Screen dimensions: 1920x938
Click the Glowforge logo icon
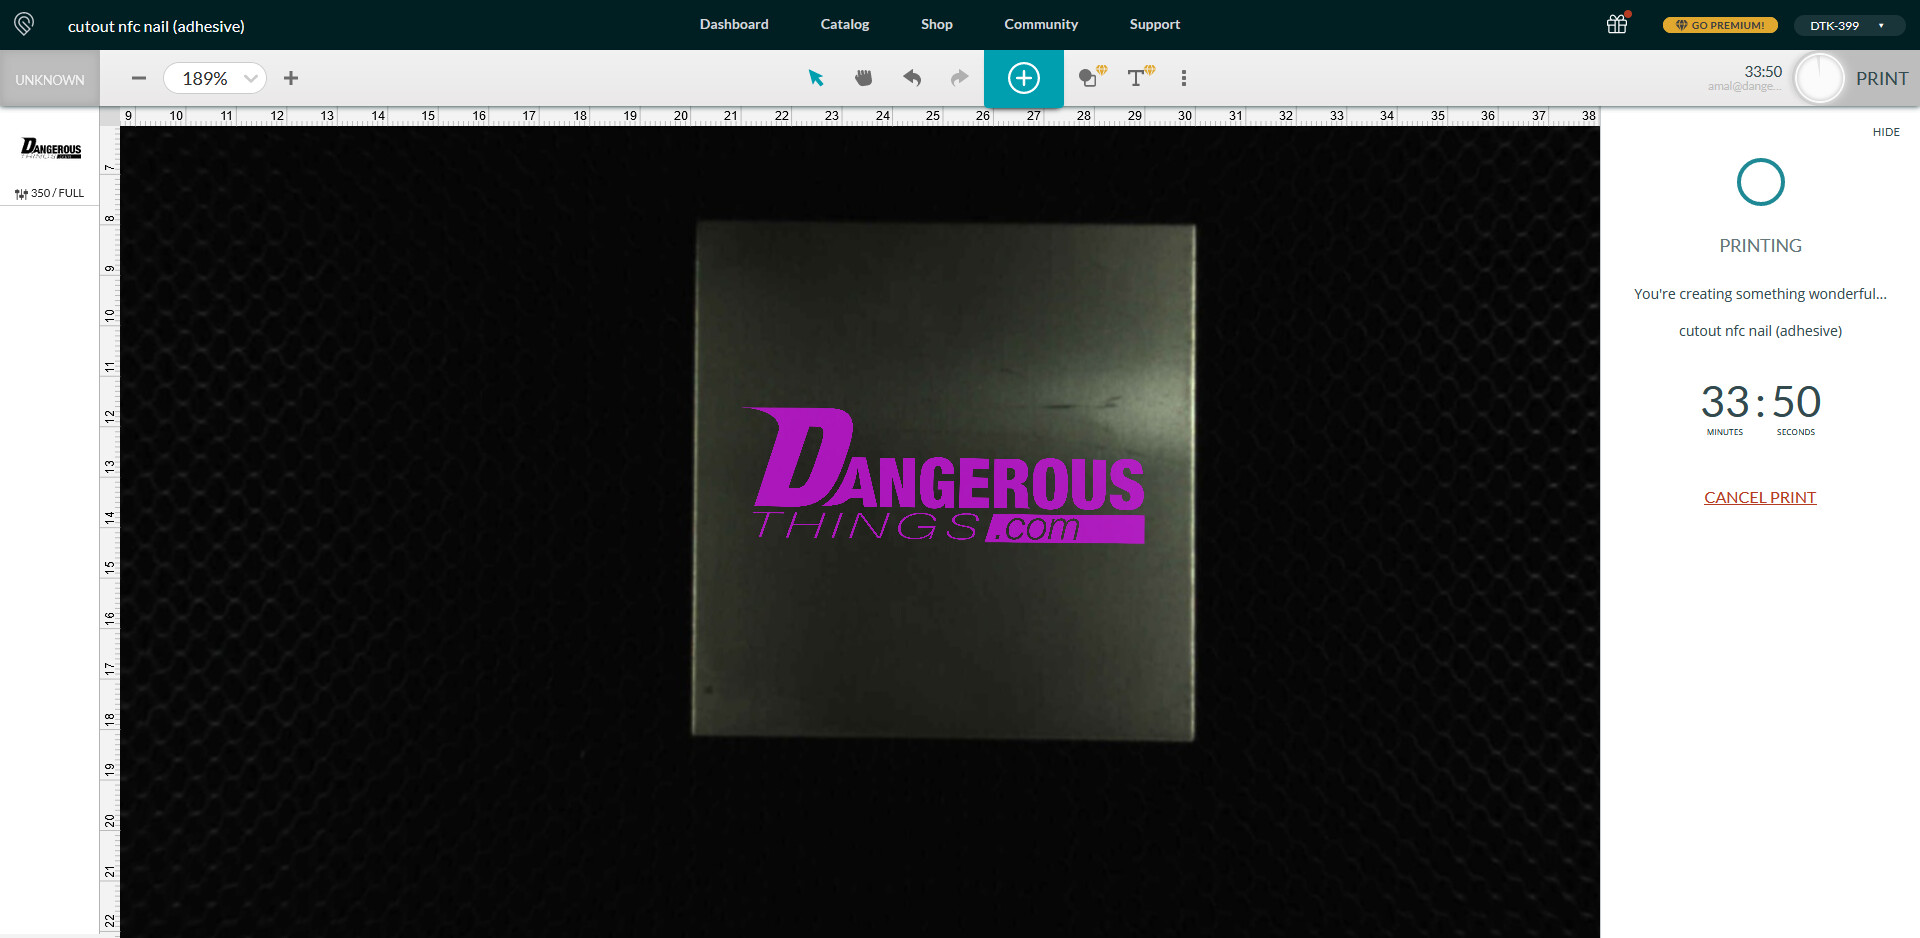24,24
